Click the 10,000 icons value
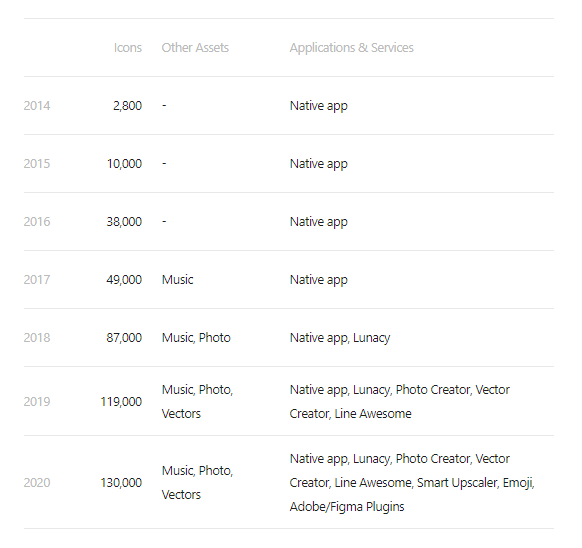Screen dimensions: 582x548 click(124, 164)
